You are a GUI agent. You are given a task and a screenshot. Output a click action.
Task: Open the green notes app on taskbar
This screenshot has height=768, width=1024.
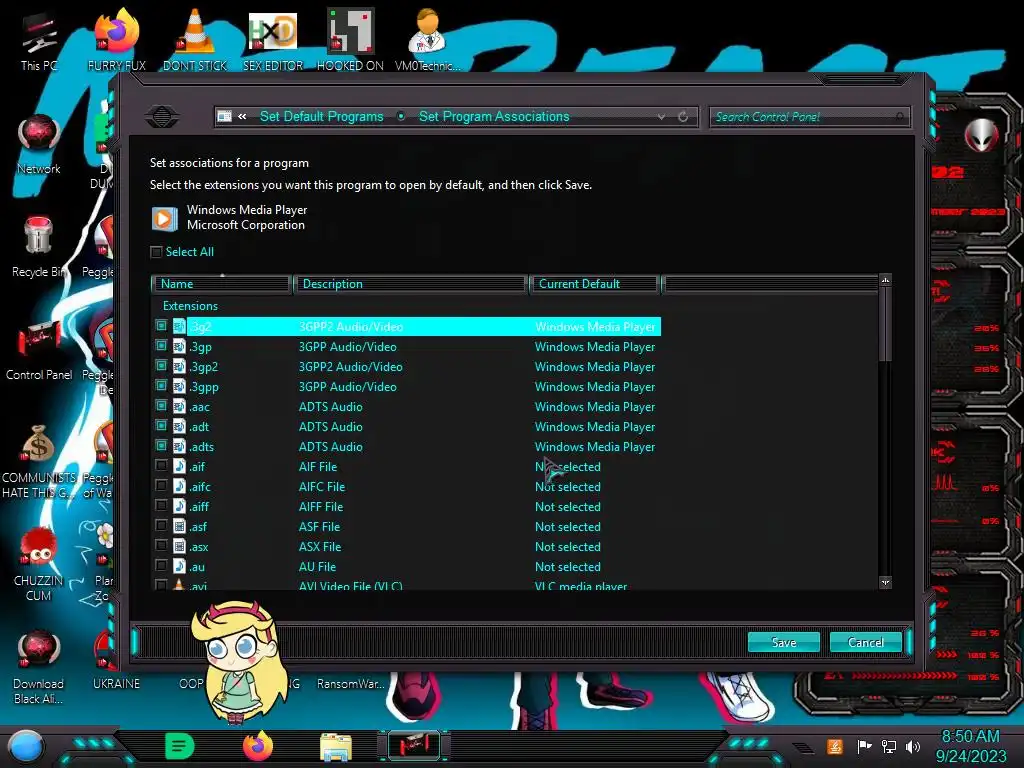point(180,746)
